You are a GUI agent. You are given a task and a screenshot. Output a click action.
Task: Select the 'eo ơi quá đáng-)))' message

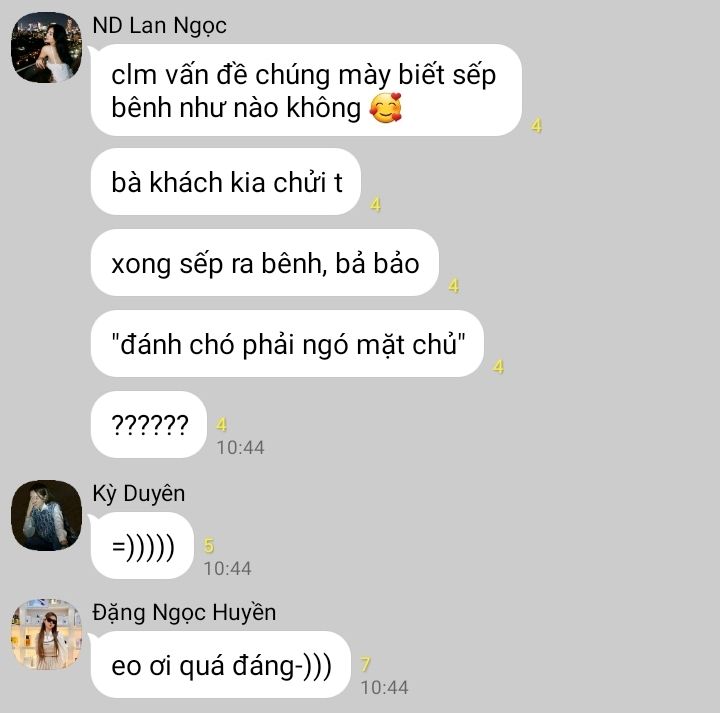(x=221, y=664)
